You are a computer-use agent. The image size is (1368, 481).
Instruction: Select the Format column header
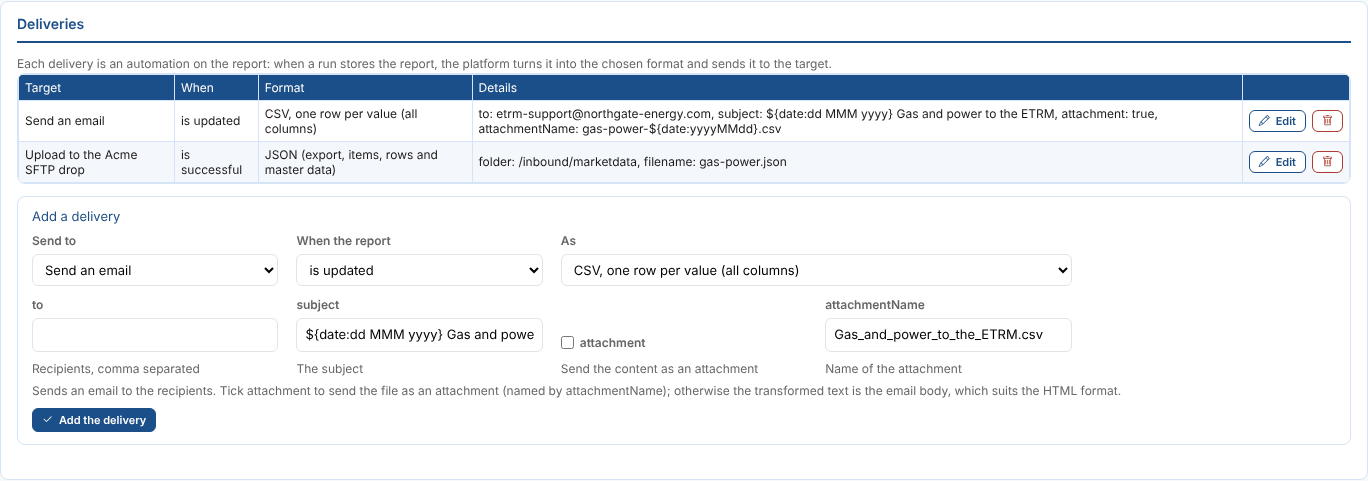coord(365,88)
